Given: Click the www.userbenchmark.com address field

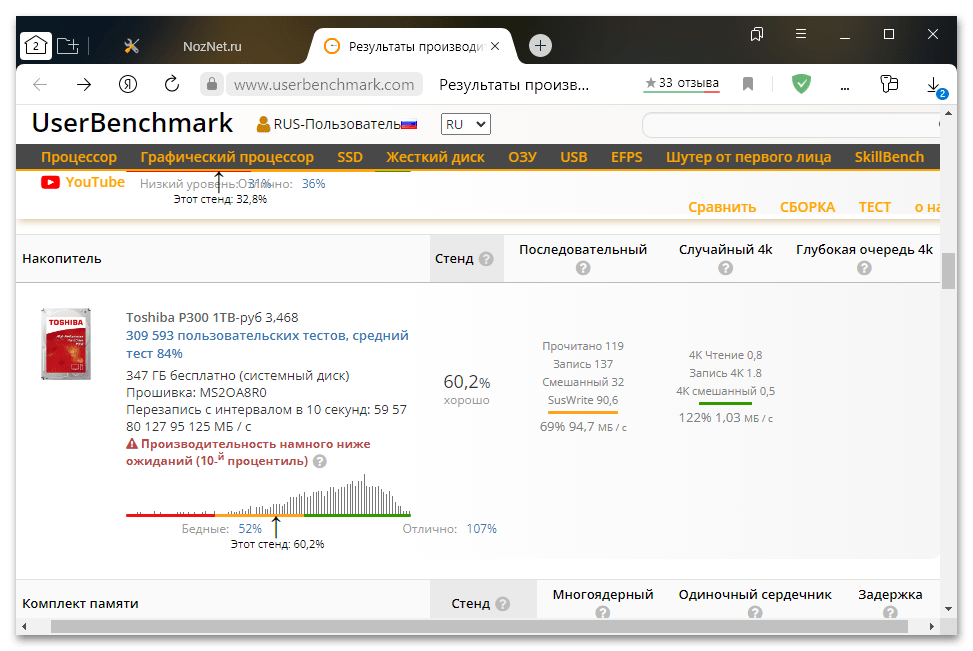Looking at the screenshot, I should pyautogui.click(x=324, y=84).
